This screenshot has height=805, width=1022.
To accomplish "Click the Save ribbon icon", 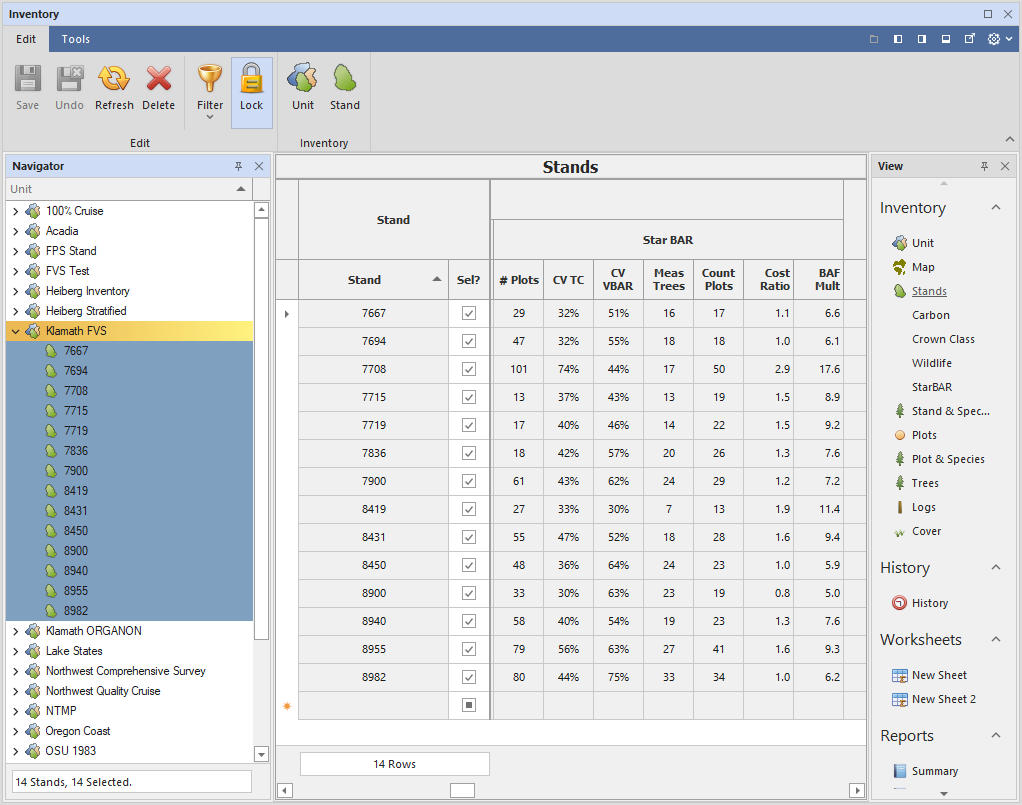I will tap(27, 79).
